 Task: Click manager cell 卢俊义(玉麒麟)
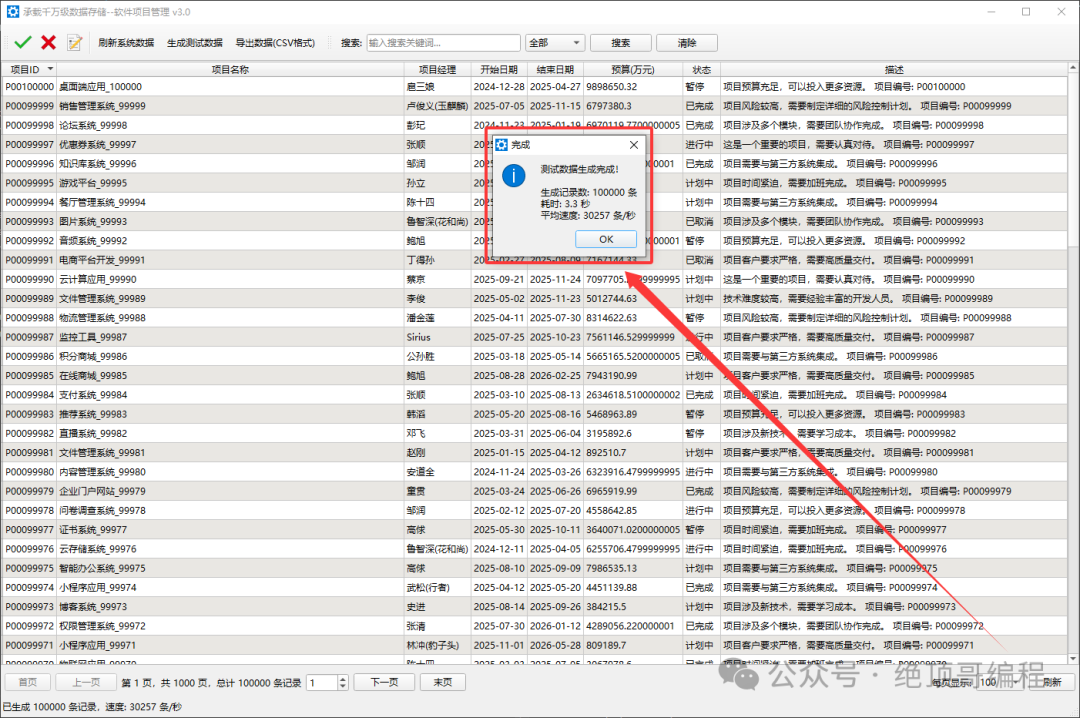tap(437, 106)
